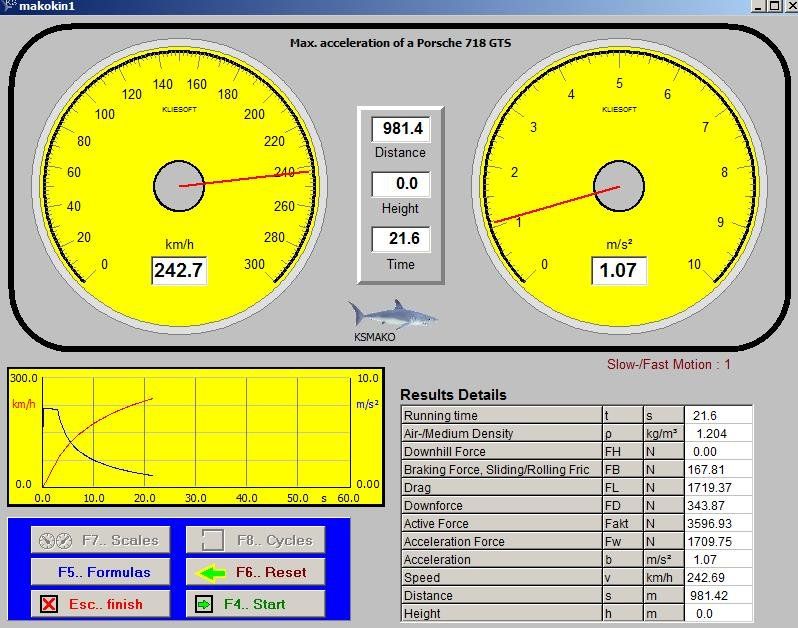Exit using Esc.. finish button

[100, 604]
